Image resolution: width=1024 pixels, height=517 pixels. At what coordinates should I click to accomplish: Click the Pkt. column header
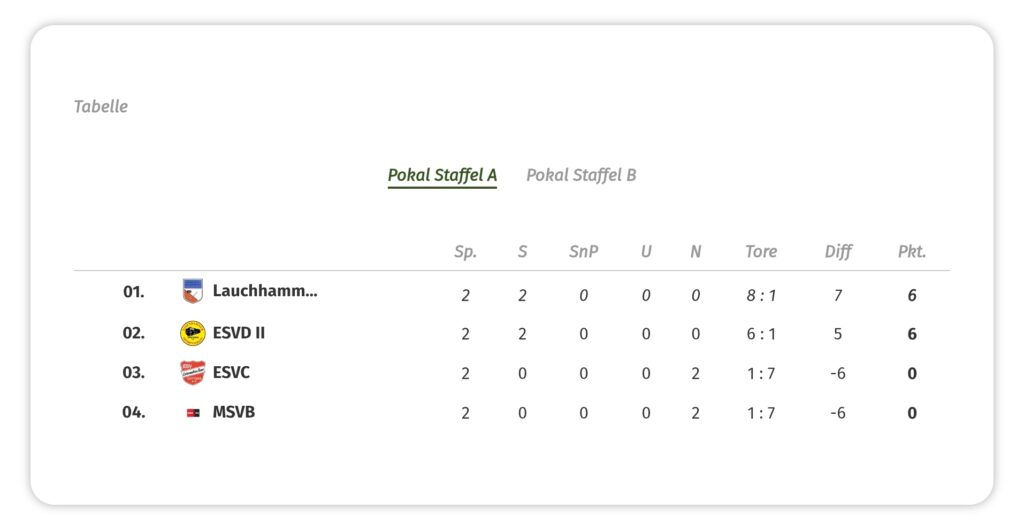912,252
